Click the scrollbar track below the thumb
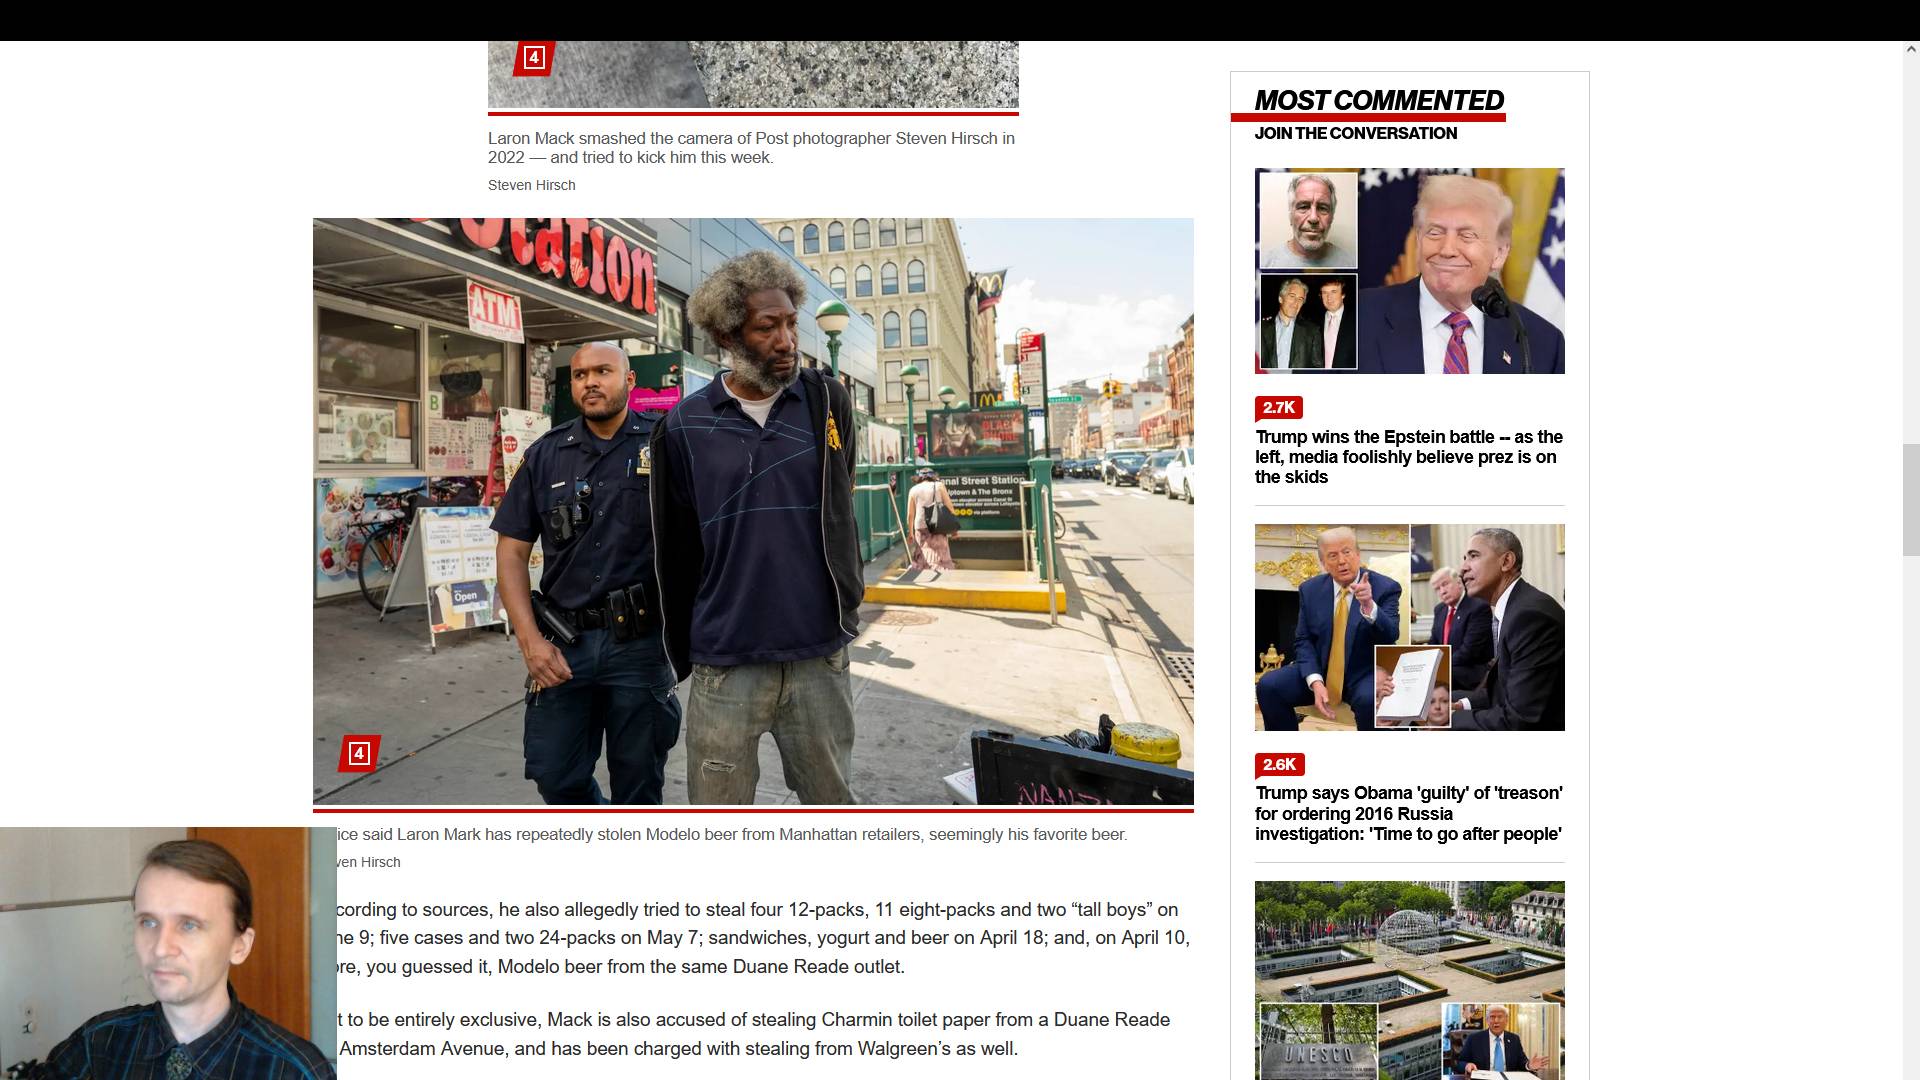Image resolution: width=1920 pixels, height=1080 pixels. [x=1910, y=800]
